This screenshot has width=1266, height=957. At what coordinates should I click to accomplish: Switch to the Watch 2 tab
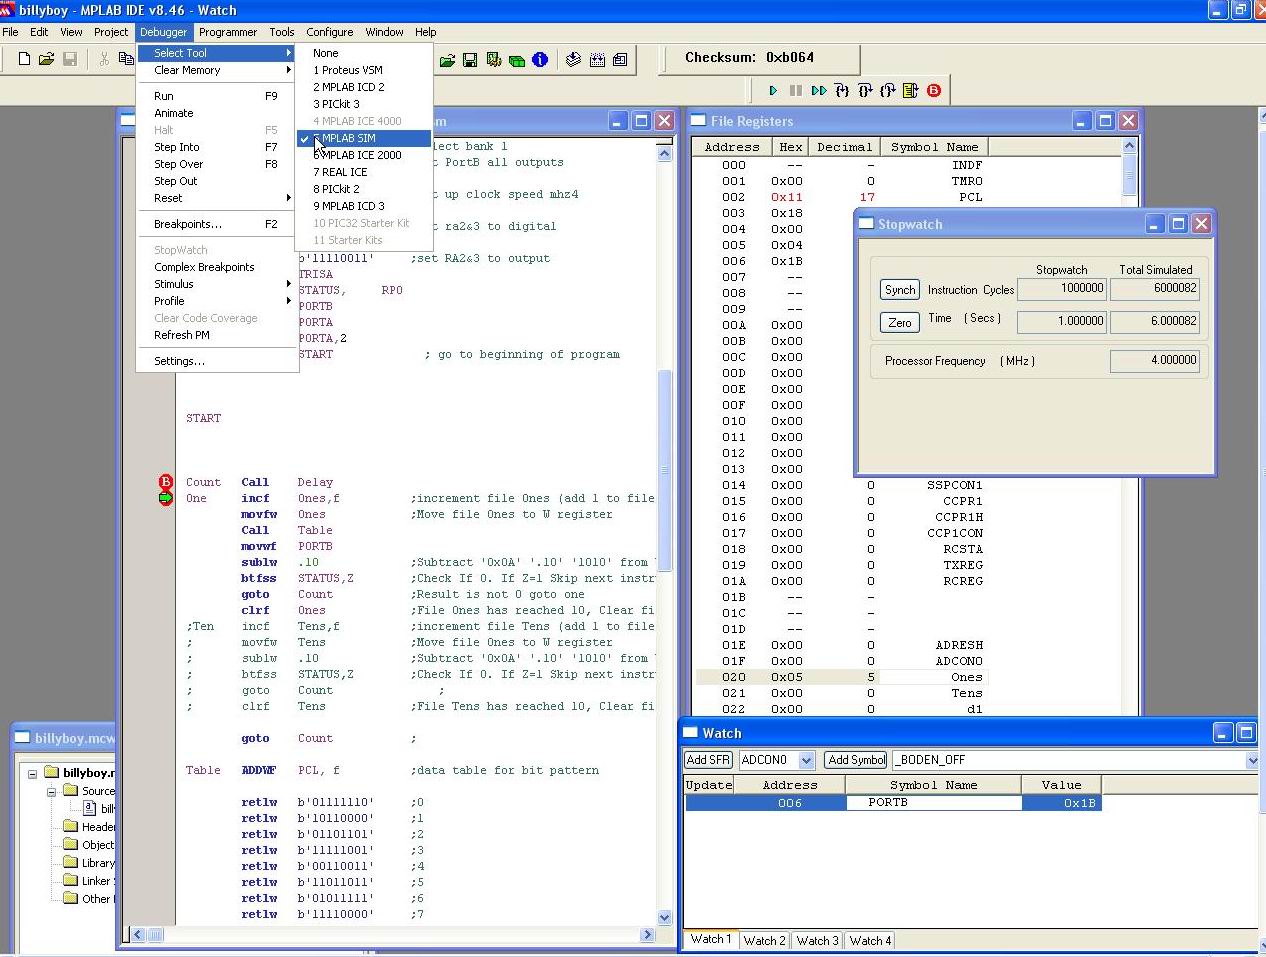click(764, 941)
